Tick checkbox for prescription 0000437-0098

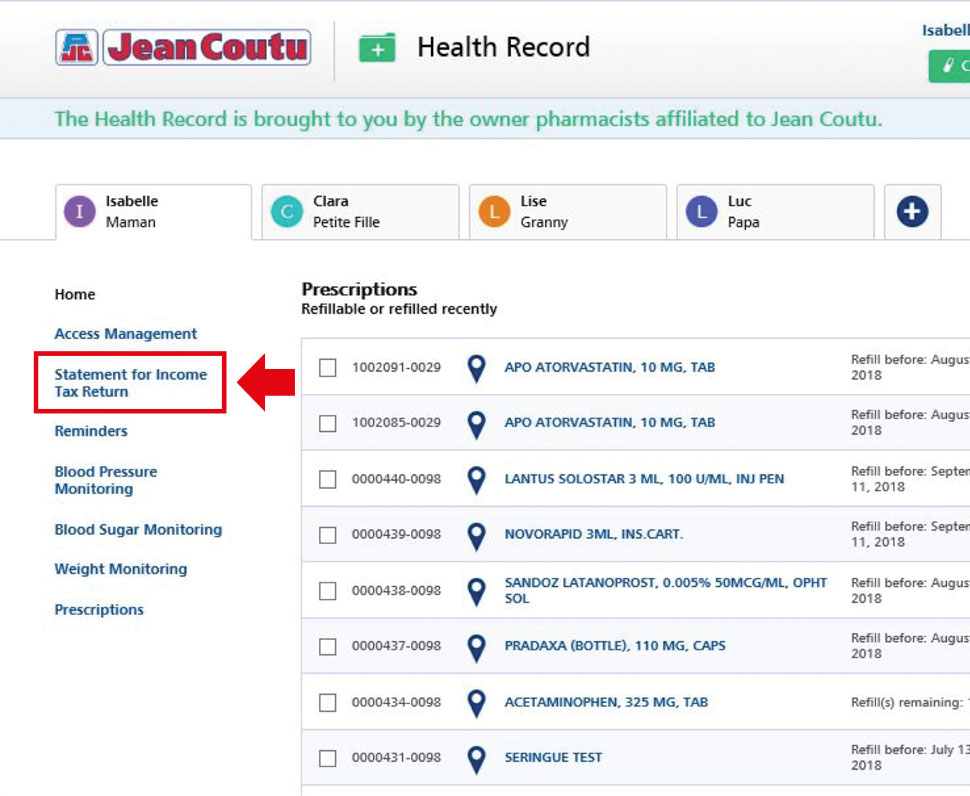[x=328, y=647]
